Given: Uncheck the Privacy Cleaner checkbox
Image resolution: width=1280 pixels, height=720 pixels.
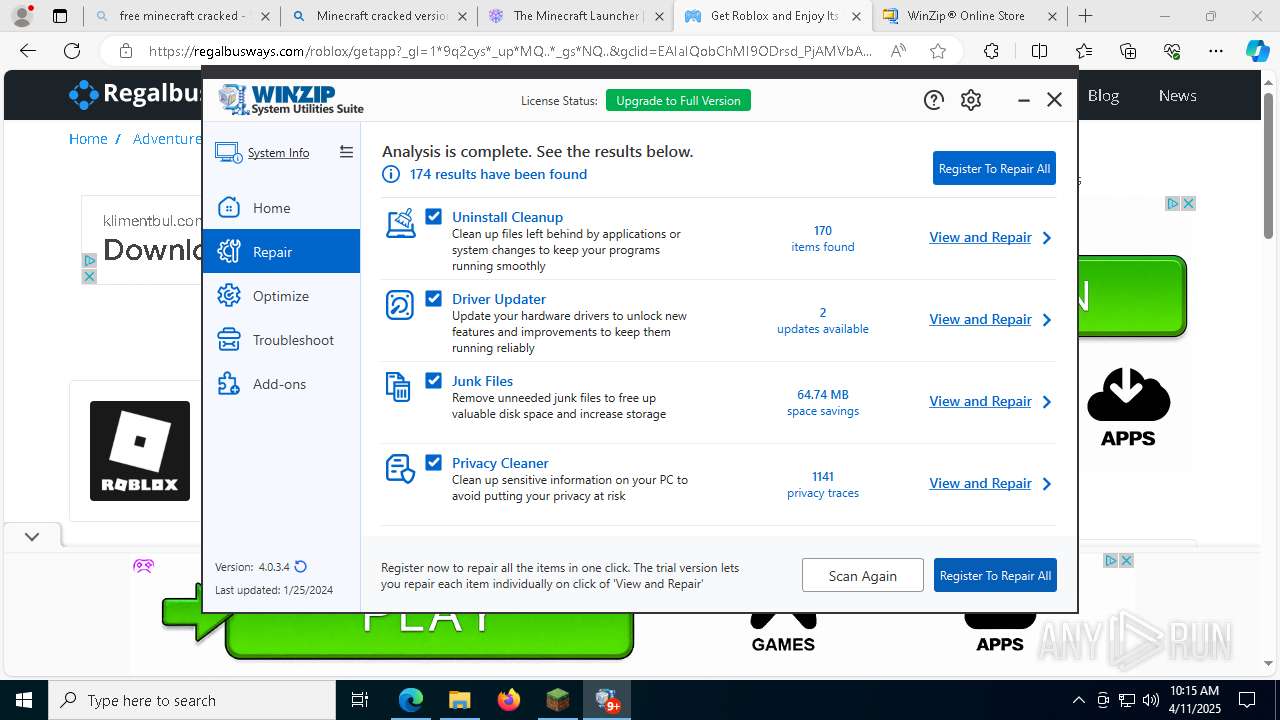Looking at the screenshot, I should 433,462.
